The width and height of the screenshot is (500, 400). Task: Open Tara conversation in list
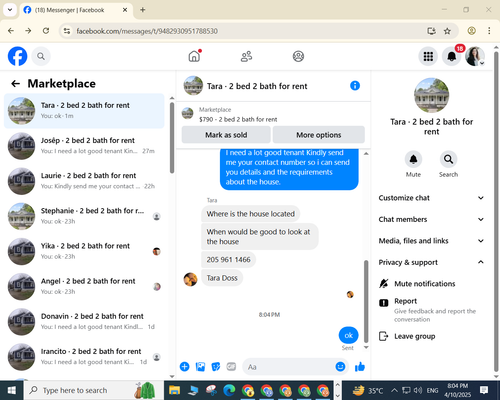point(84,110)
